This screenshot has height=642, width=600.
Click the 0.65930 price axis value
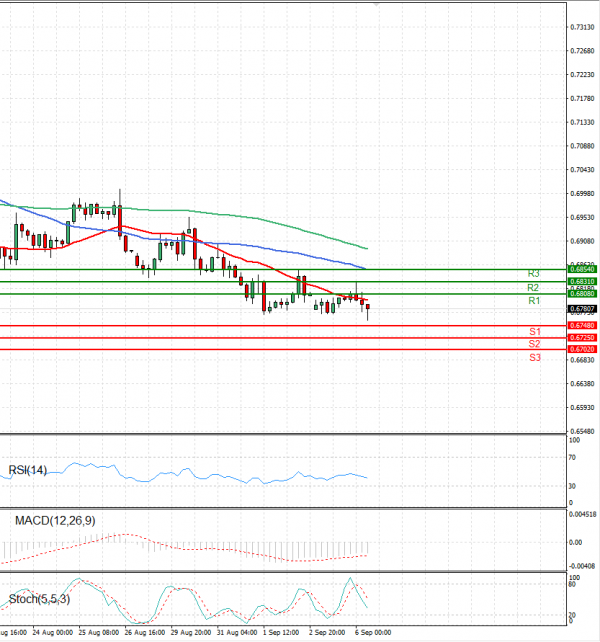[582, 408]
